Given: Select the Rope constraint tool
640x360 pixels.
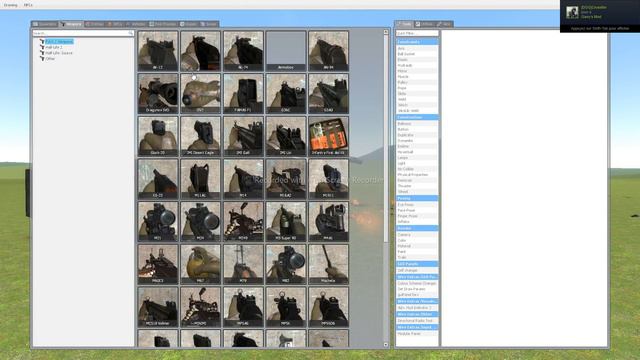Looking at the screenshot, I should tap(417, 88).
